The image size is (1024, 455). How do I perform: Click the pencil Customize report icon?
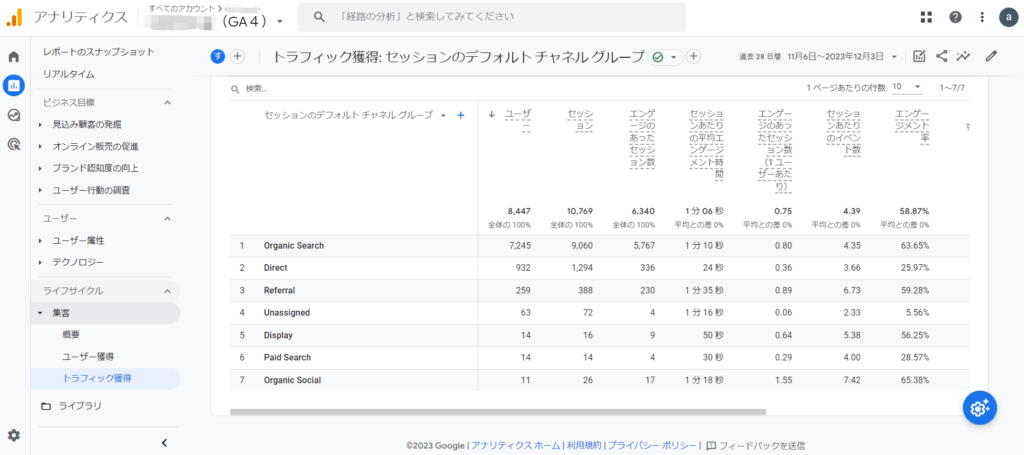click(x=991, y=57)
